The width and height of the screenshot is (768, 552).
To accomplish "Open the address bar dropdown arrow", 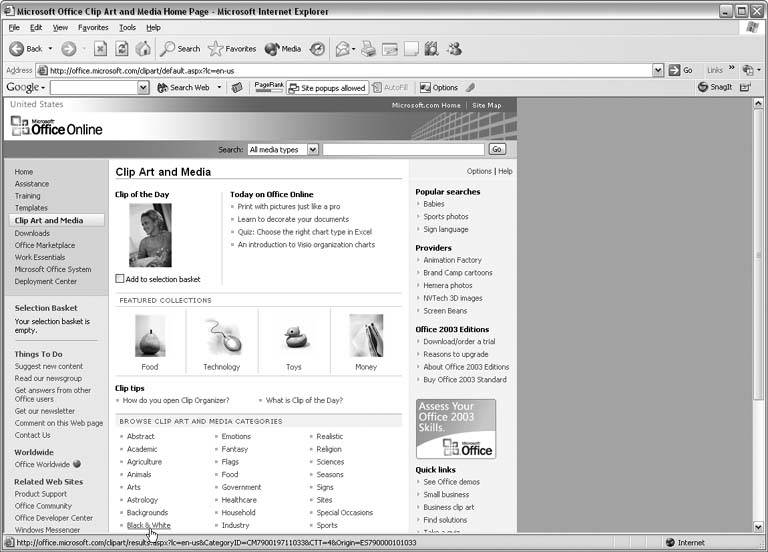I will pyautogui.click(x=658, y=70).
